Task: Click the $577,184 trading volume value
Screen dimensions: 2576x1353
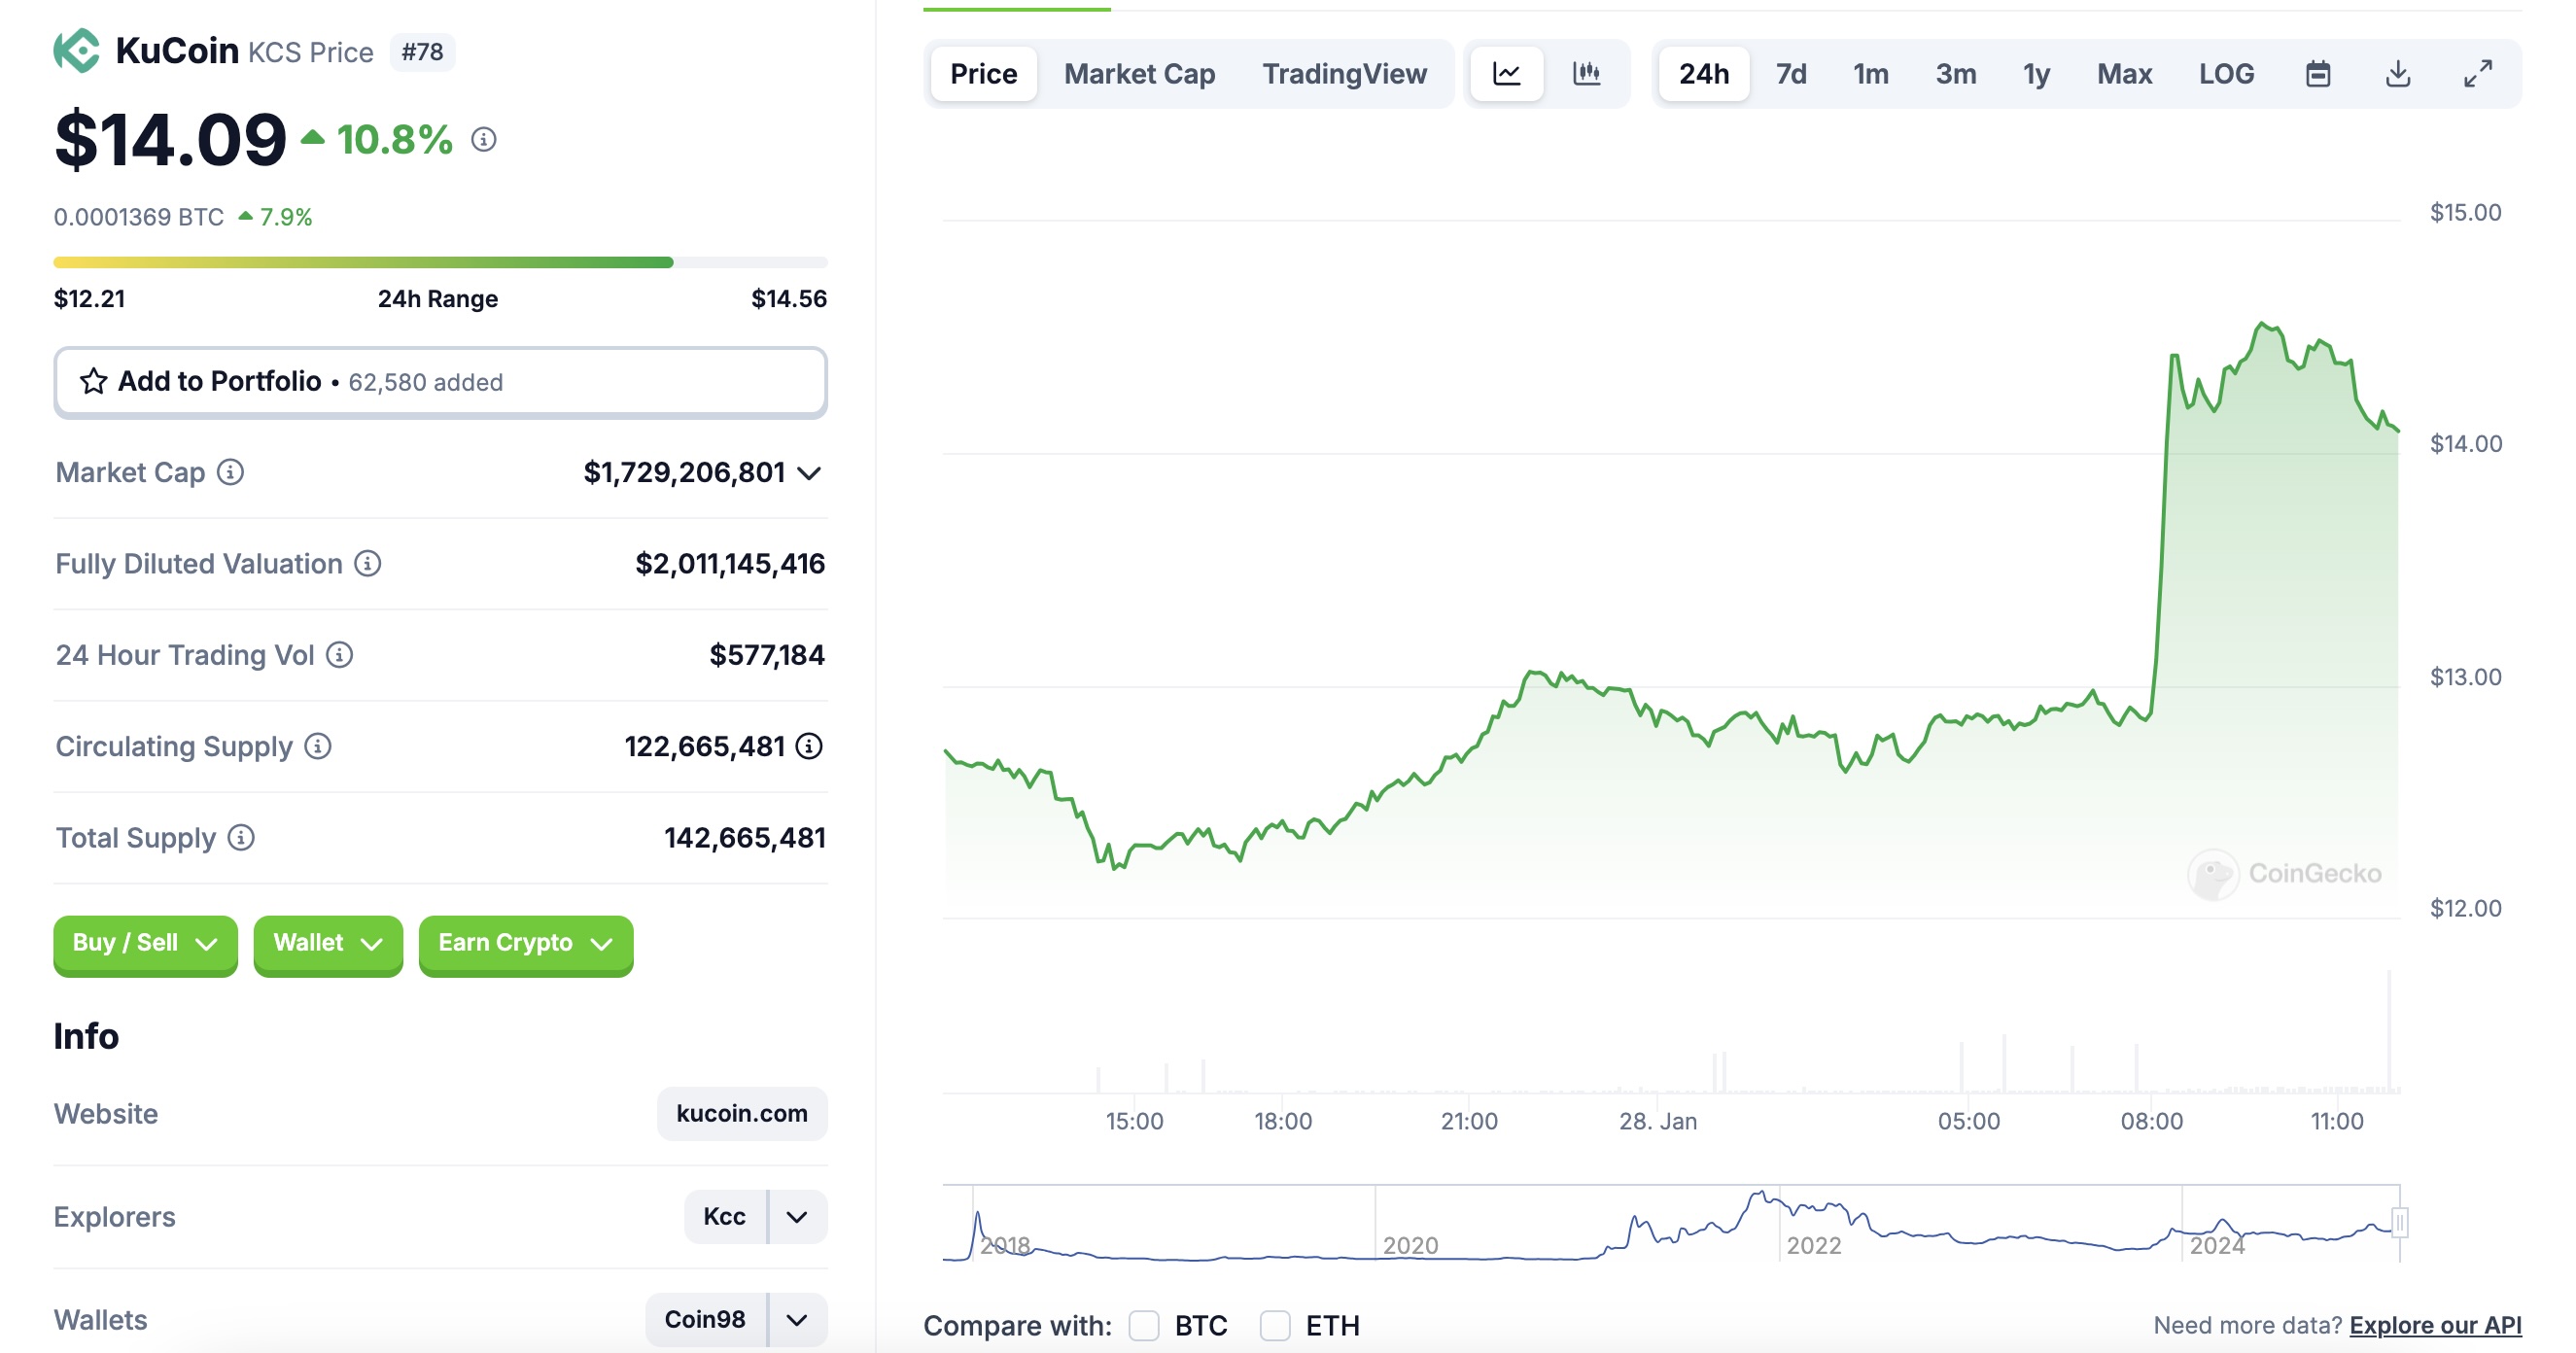Action: 767,655
